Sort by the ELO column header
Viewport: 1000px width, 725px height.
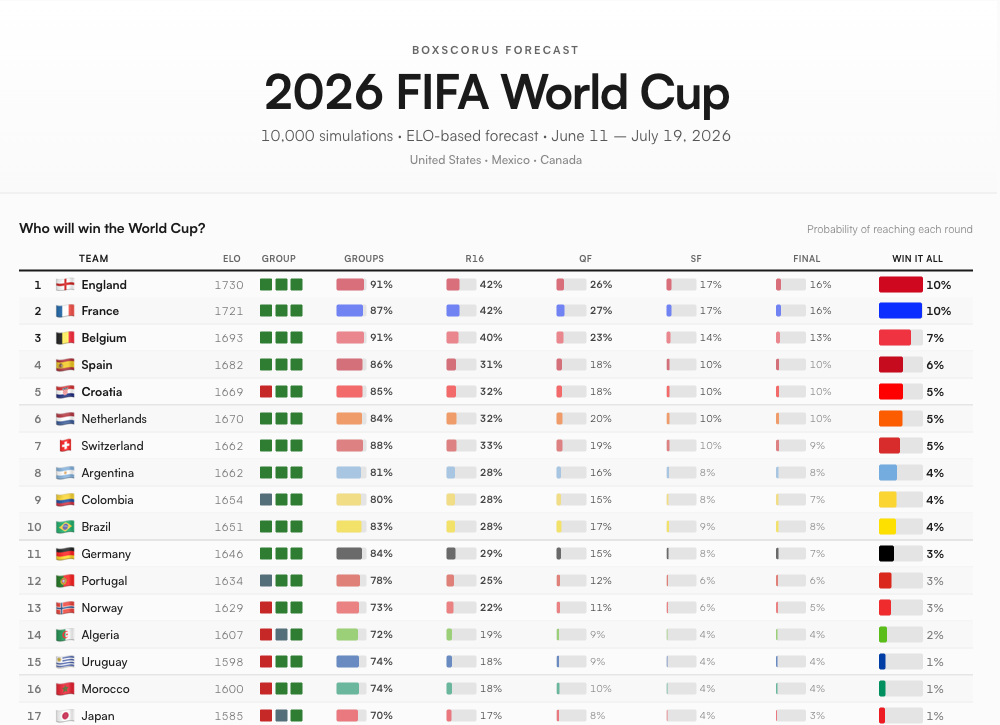click(232, 259)
